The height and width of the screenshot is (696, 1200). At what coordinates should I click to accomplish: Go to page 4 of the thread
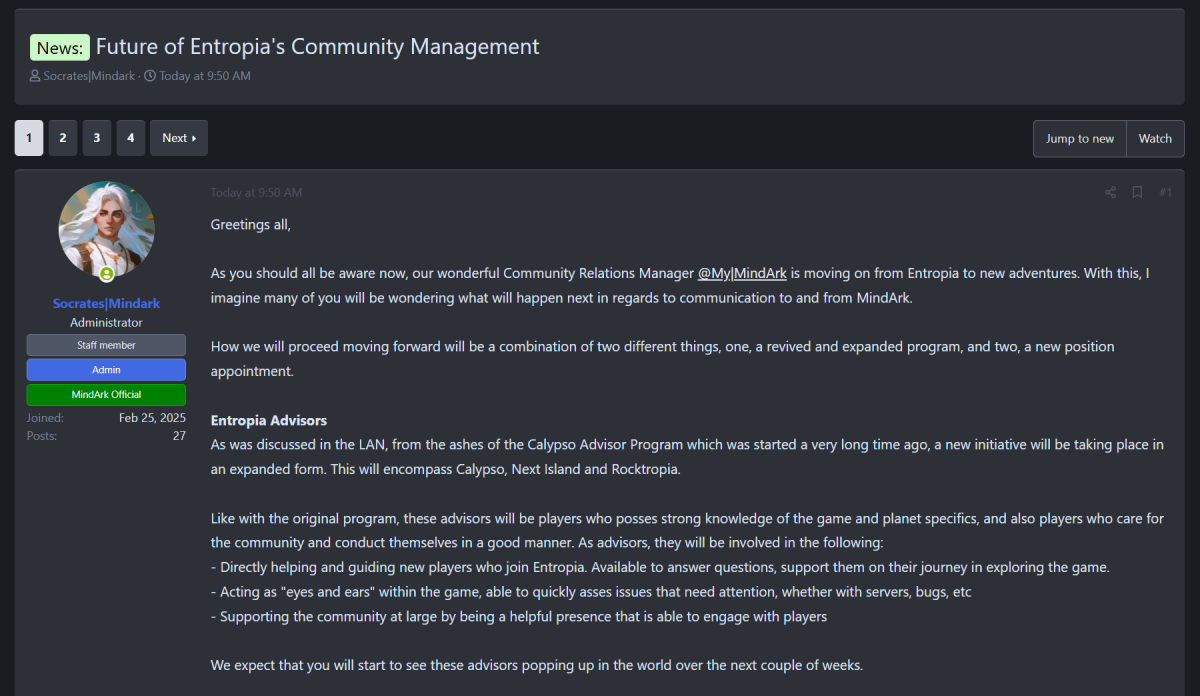pos(130,138)
